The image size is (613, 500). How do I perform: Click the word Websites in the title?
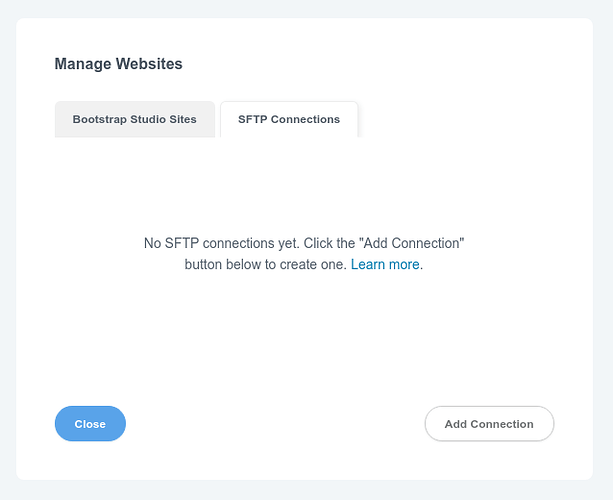(149, 64)
